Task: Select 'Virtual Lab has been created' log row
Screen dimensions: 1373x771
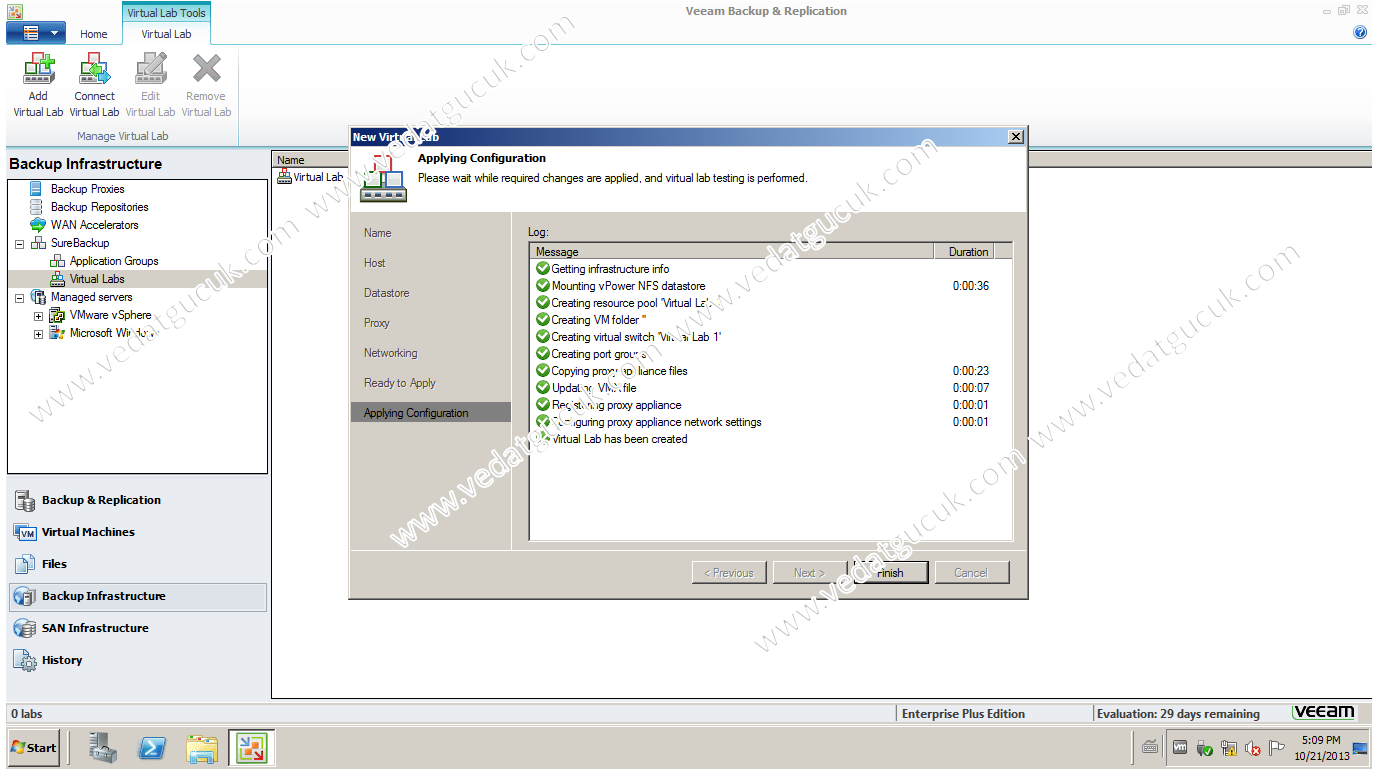Action: pos(771,439)
